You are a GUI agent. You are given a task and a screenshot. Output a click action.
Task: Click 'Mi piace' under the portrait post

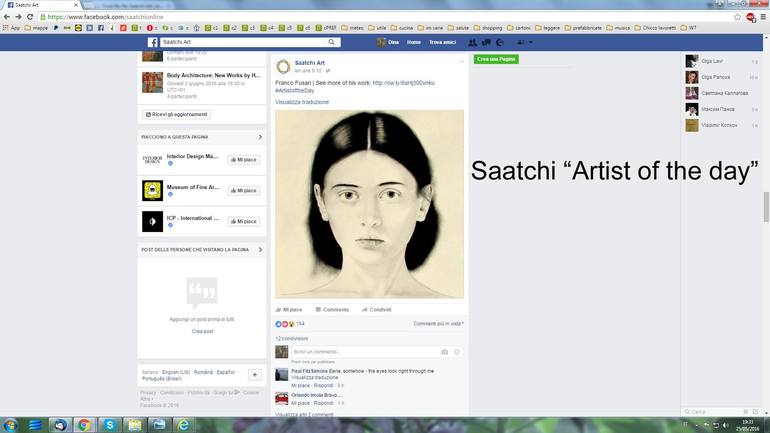click(x=289, y=310)
